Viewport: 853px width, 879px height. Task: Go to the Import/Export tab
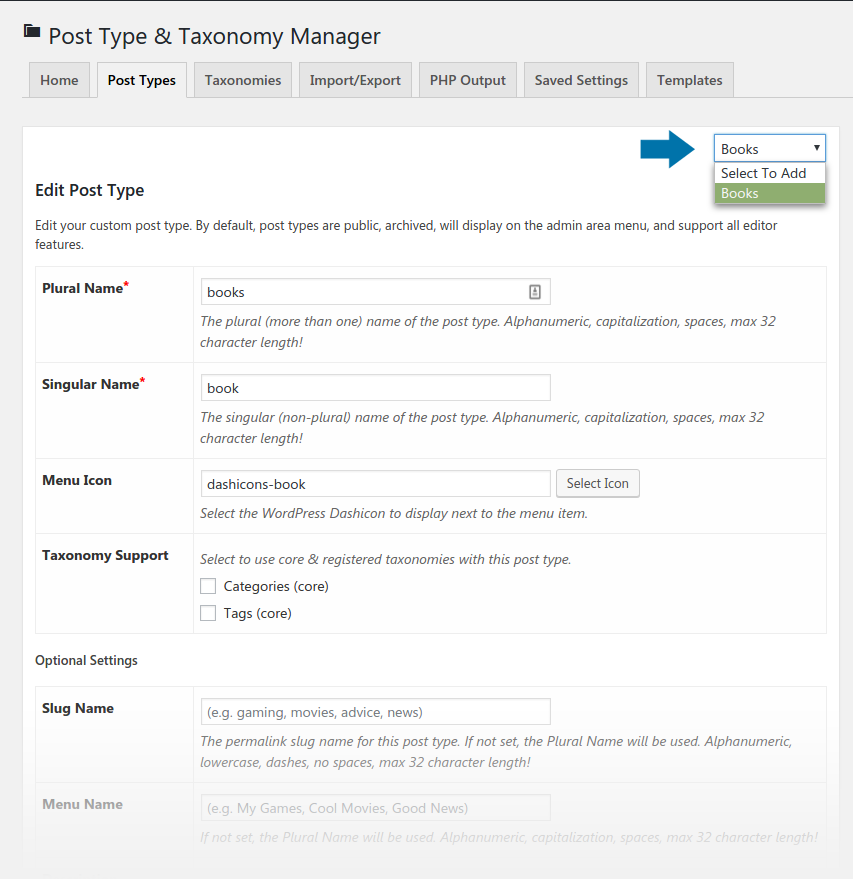click(355, 80)
